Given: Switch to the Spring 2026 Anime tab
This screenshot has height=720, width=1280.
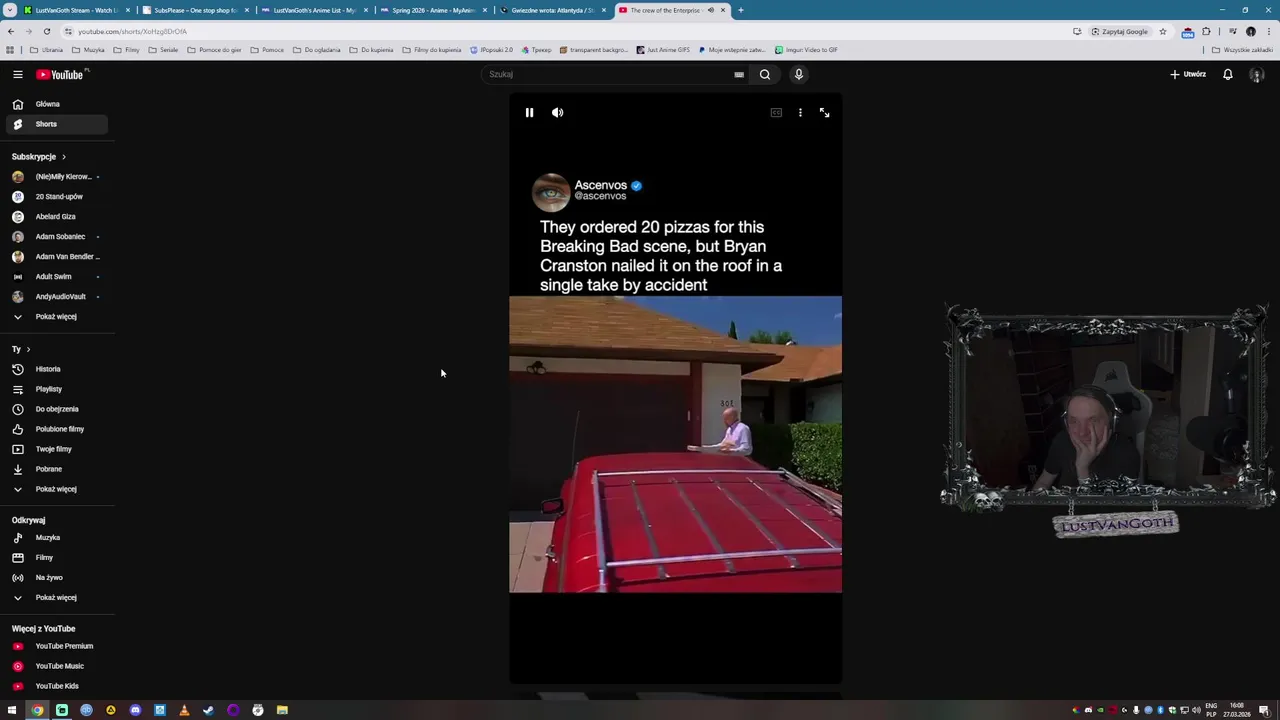Looking at the screenshot, I should point(433,10).
